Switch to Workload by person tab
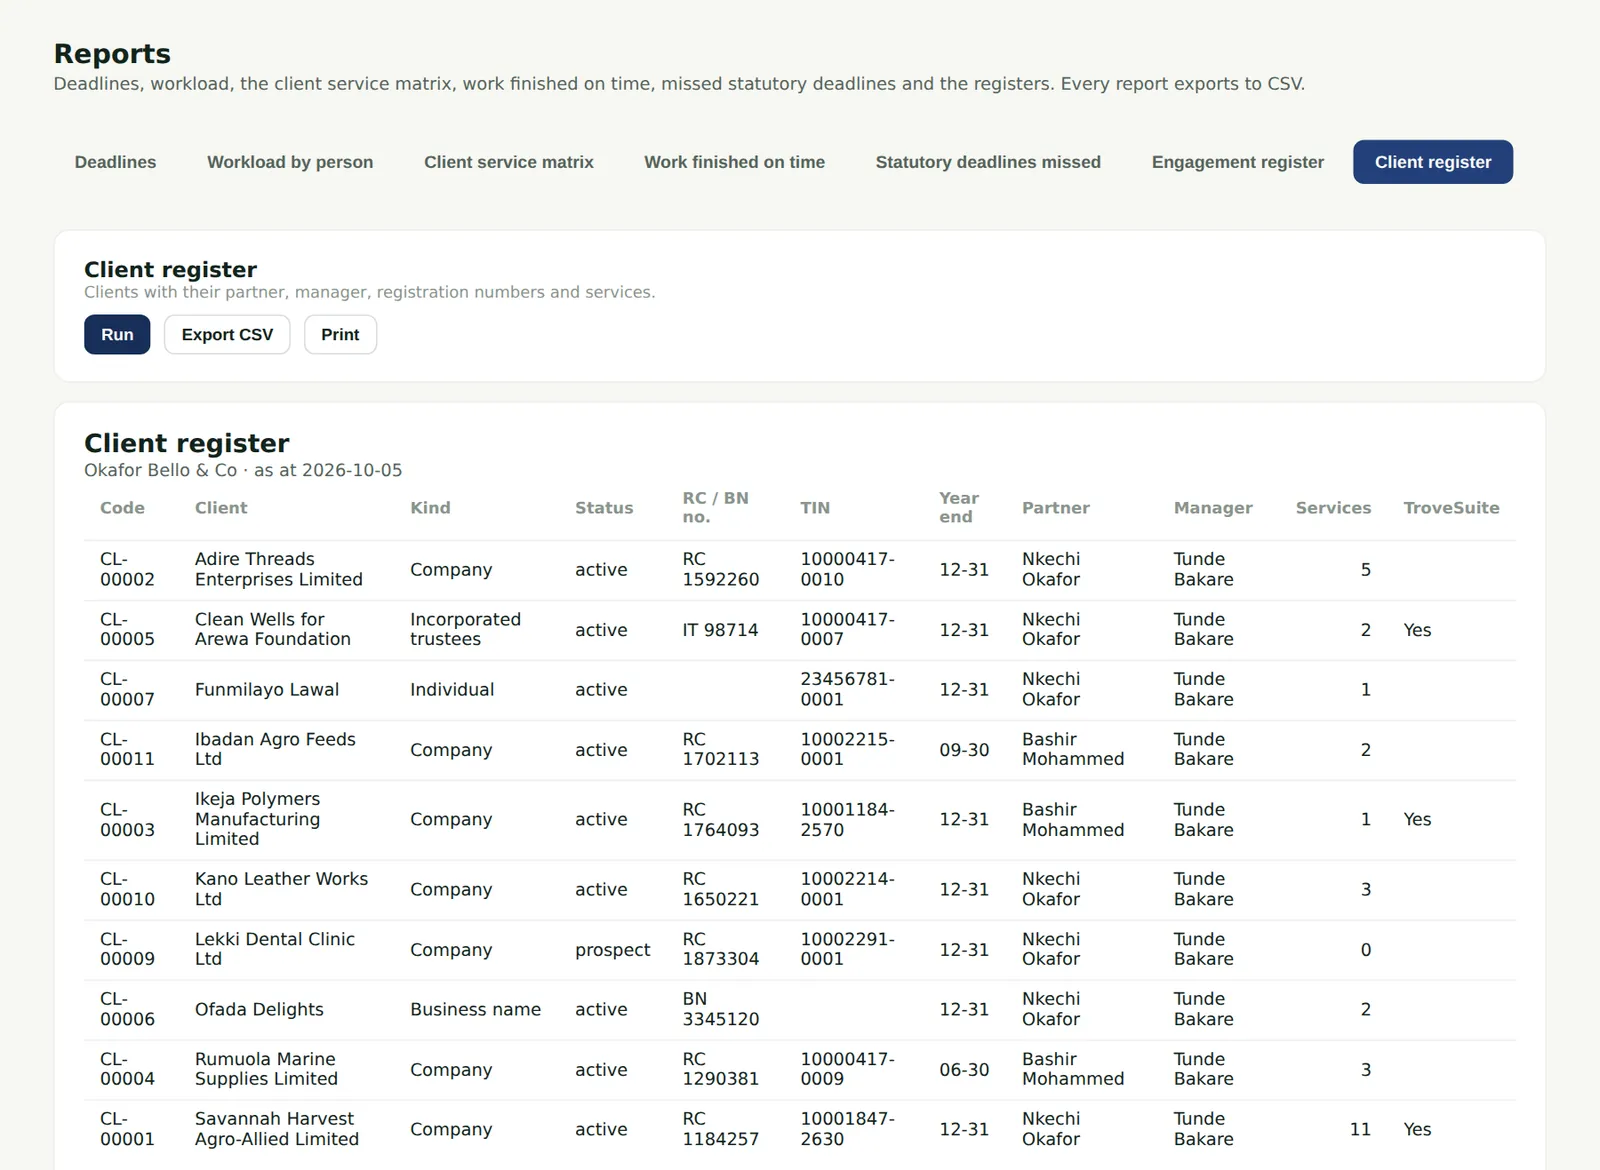The height and width of the screenshot is (1170, 1600). (x=290, y=162)
